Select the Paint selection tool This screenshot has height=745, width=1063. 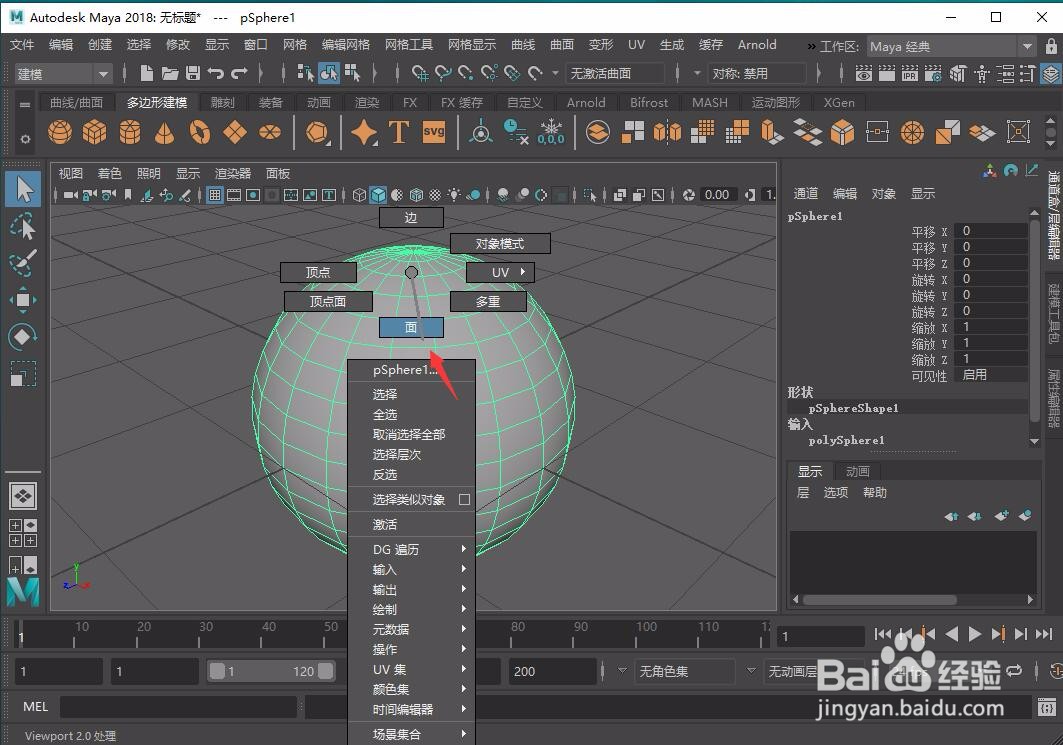pos(23,264)
